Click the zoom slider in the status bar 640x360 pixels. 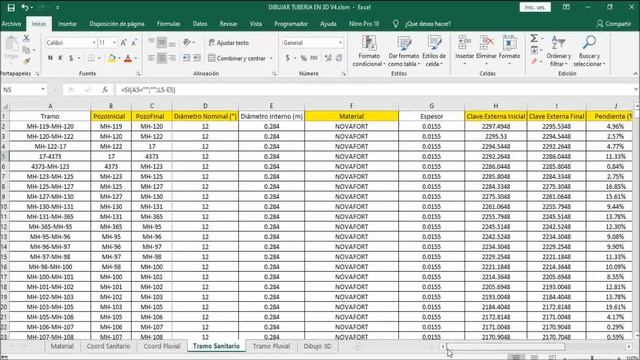(592, 358)
